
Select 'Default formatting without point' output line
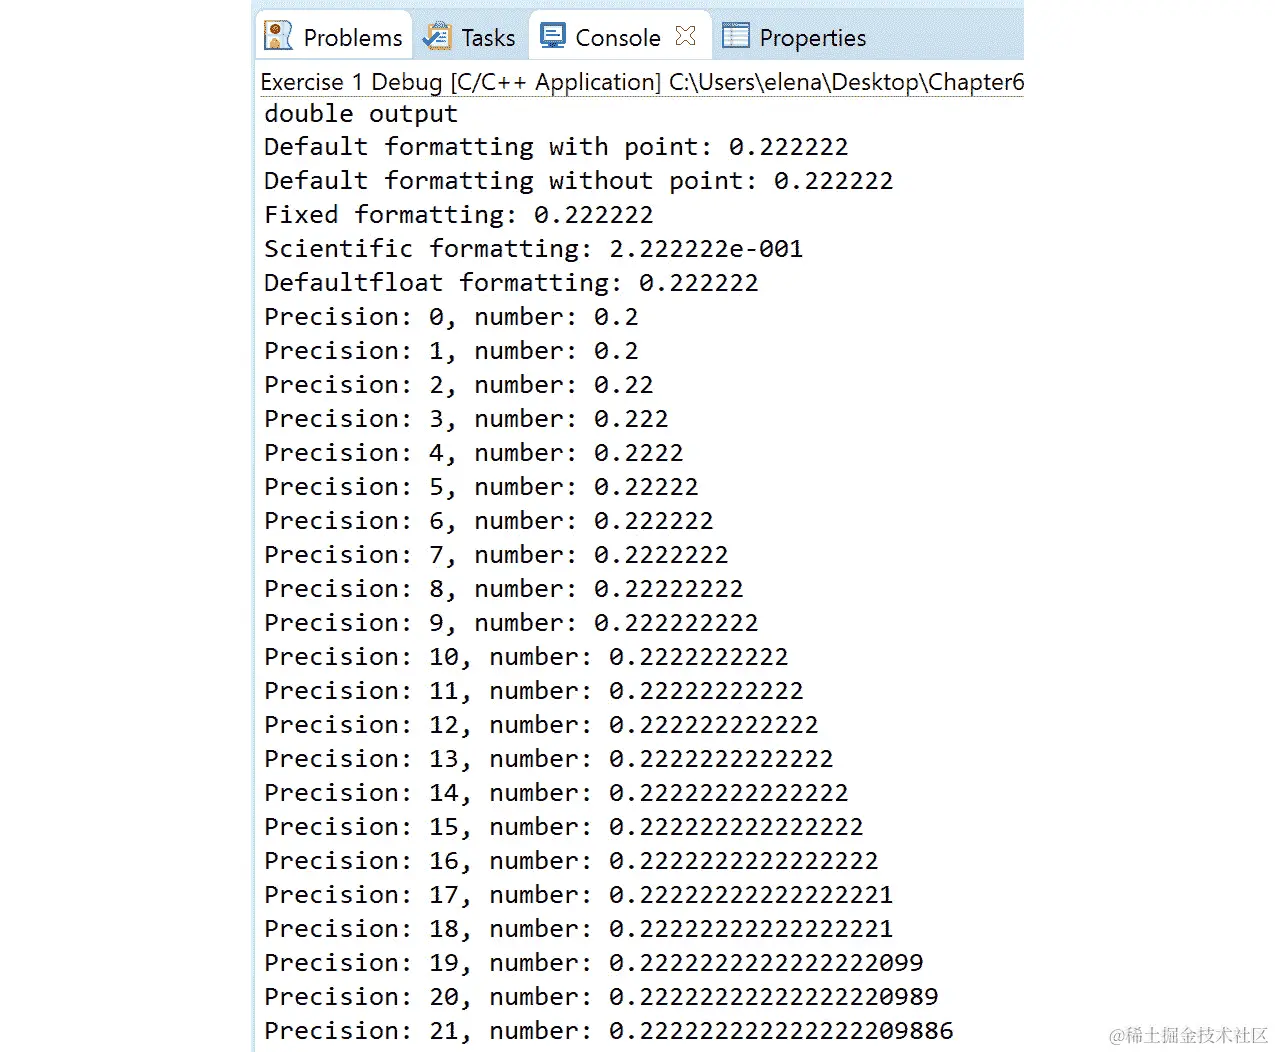click(579, 181)
